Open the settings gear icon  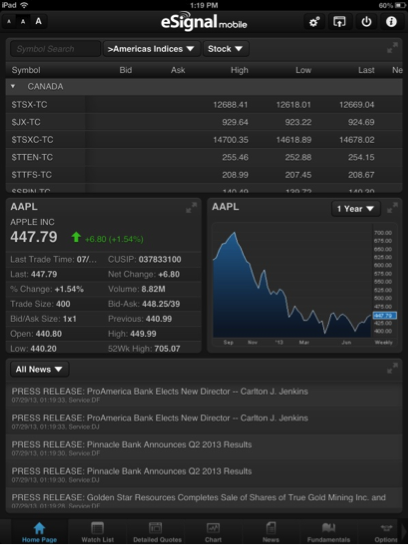point(314,22)
